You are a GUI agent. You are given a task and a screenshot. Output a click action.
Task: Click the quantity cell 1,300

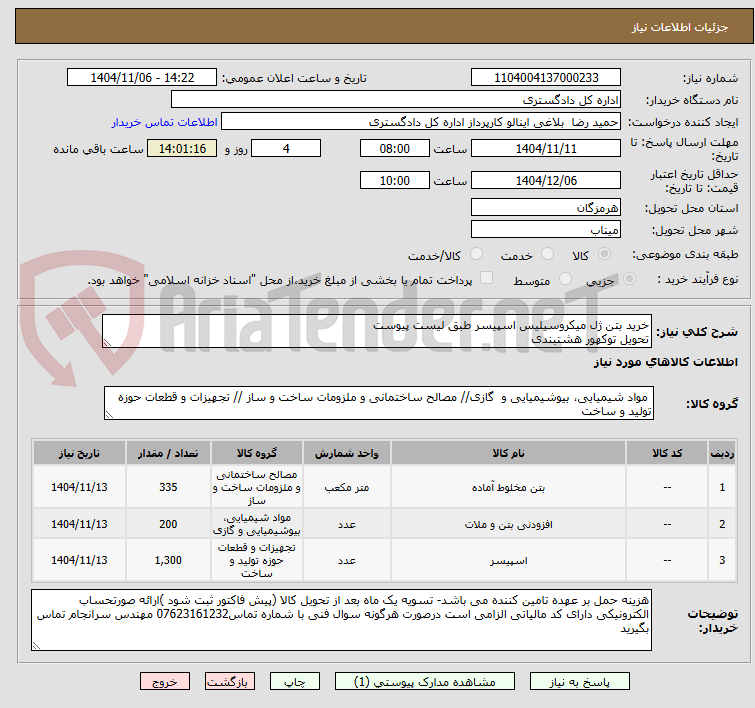(x=168, y=561)
